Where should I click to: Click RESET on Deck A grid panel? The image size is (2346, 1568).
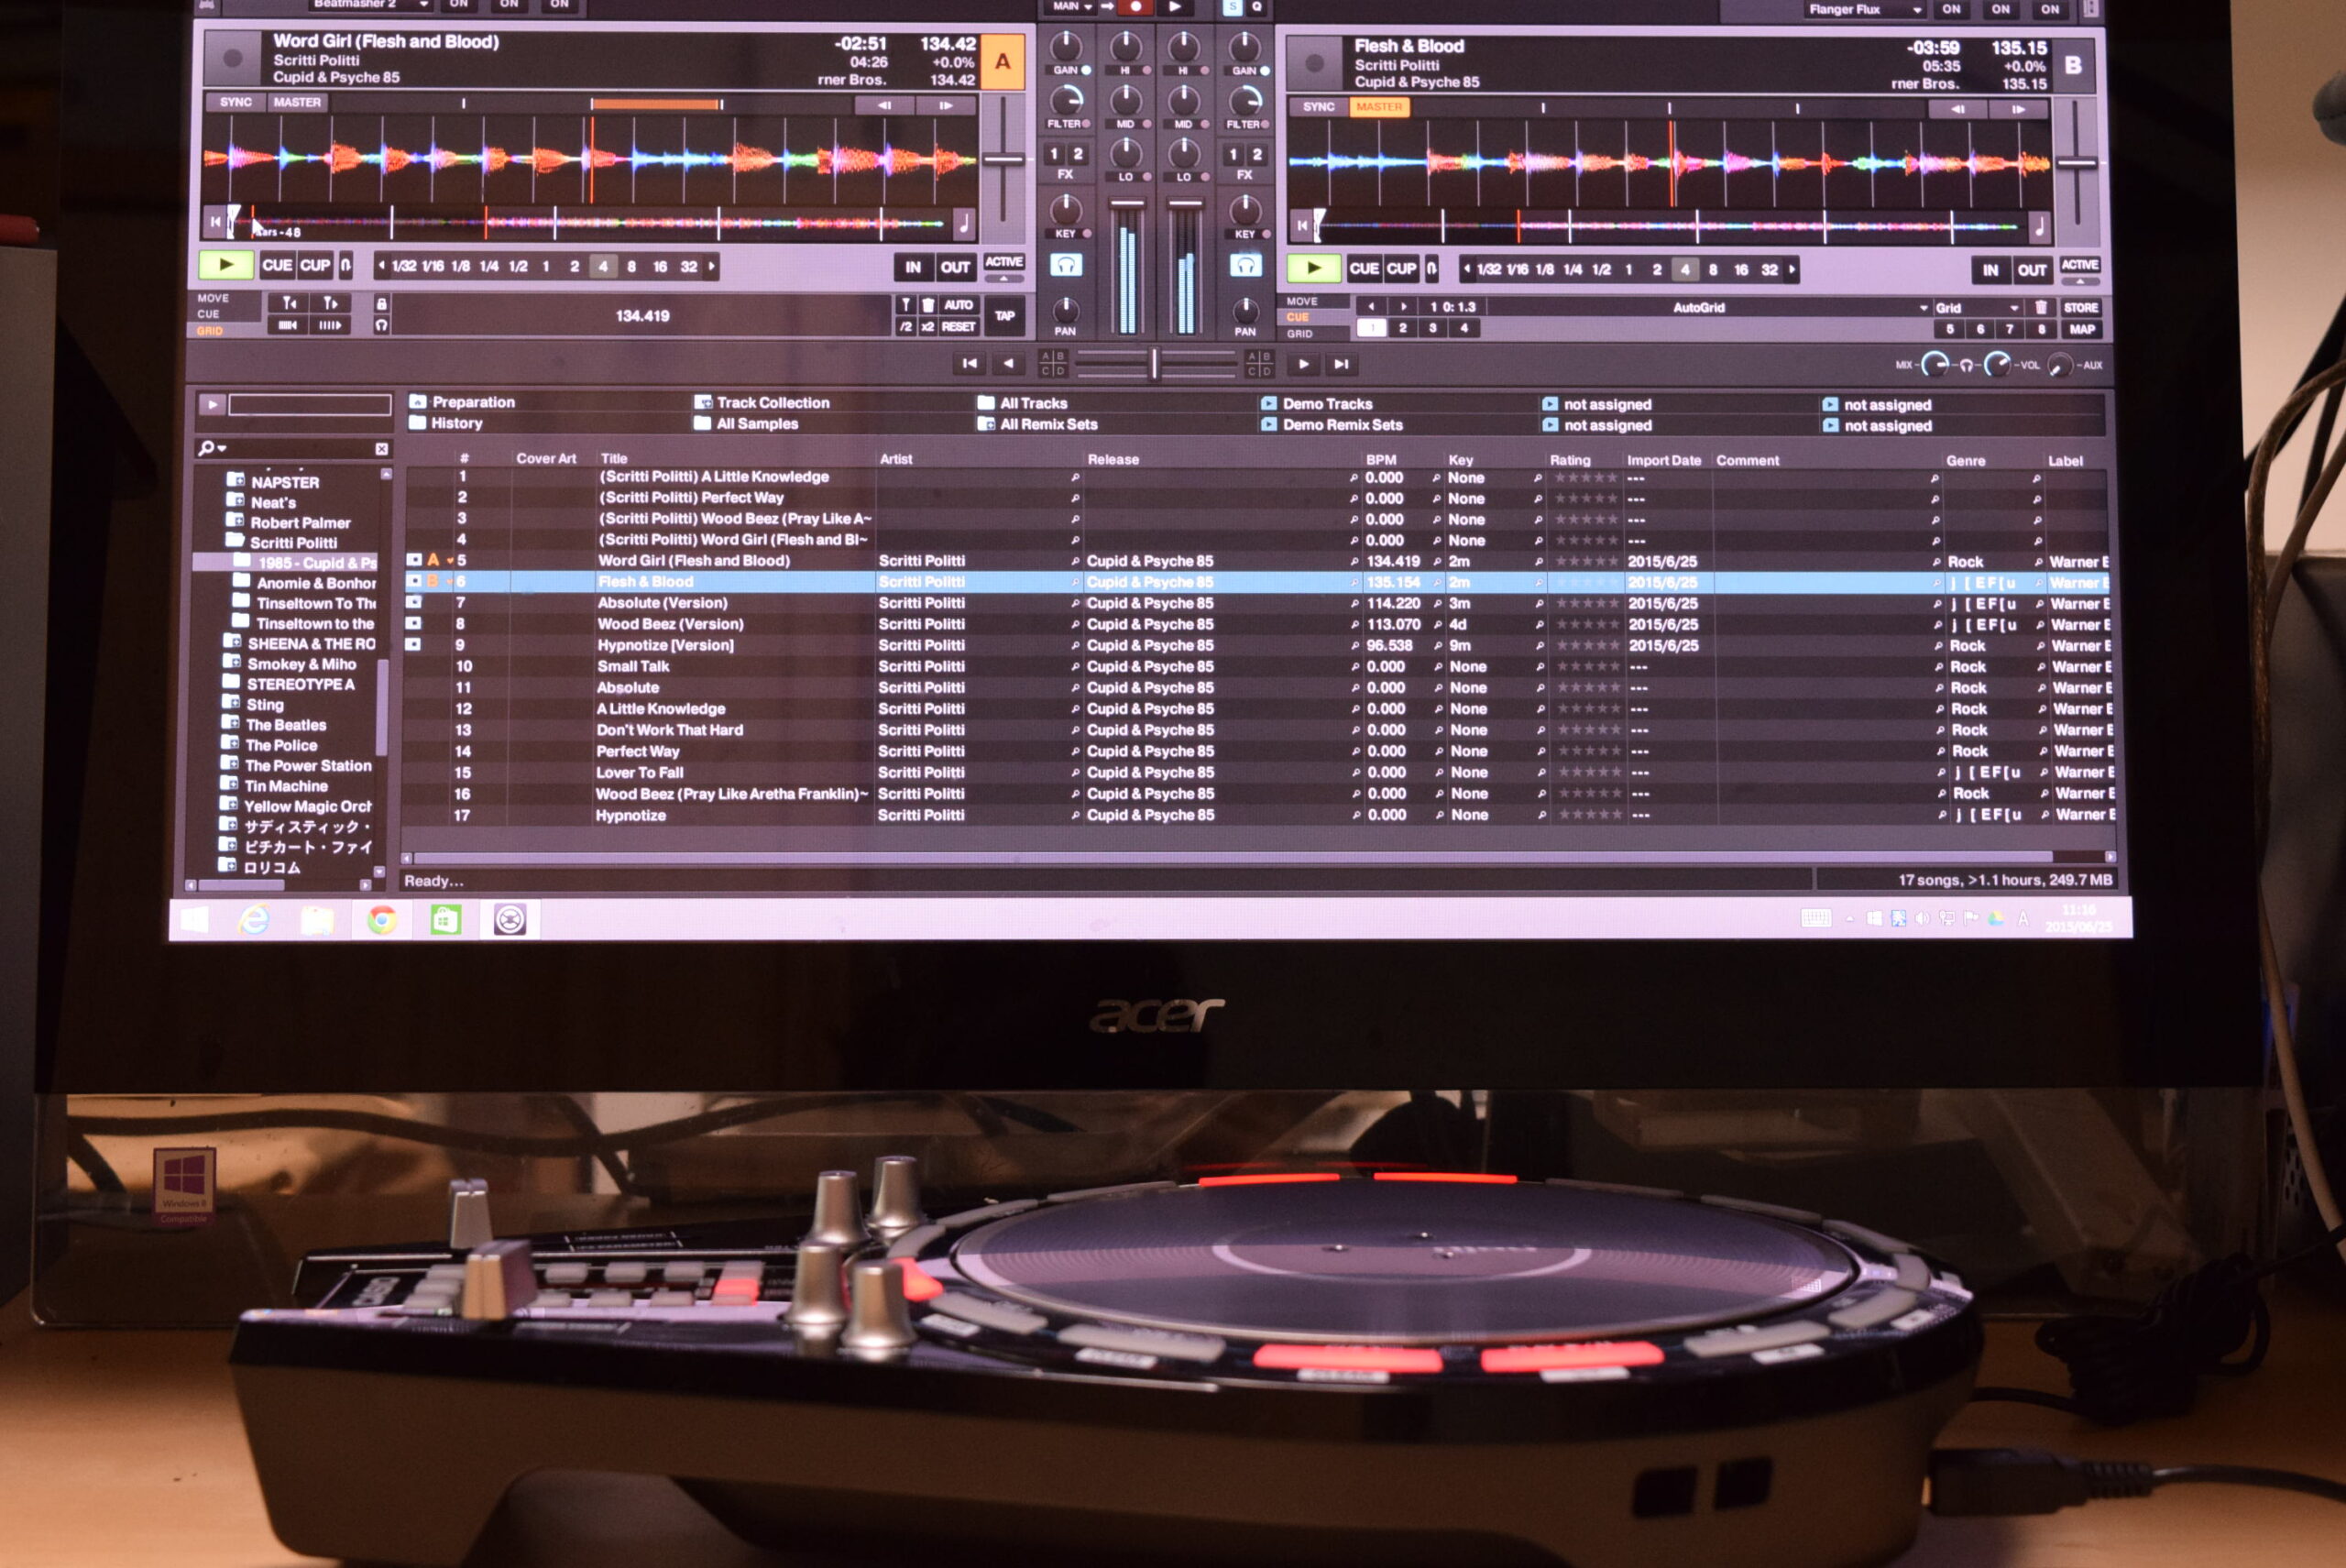[958, 327]
